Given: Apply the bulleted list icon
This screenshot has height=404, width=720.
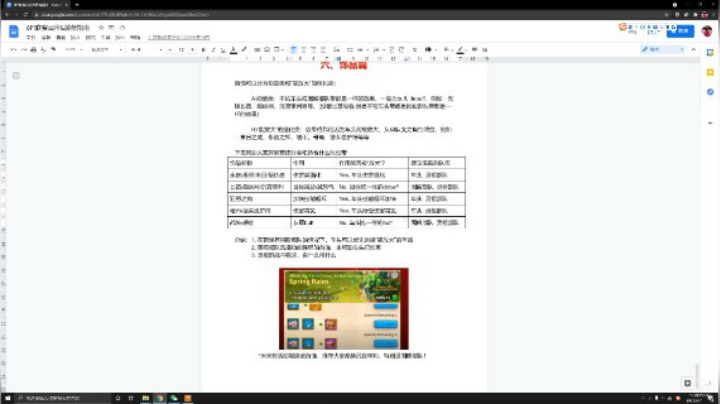Looking at the screenshot, I should 360,50.
